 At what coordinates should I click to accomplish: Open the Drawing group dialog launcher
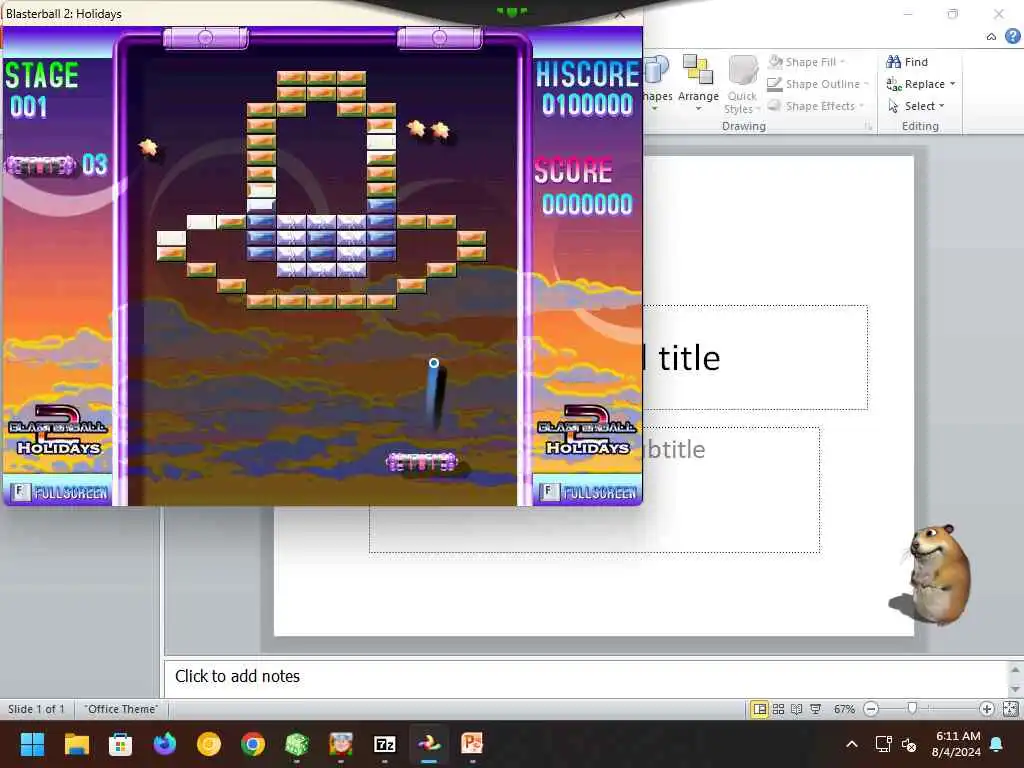click(869, 127)
